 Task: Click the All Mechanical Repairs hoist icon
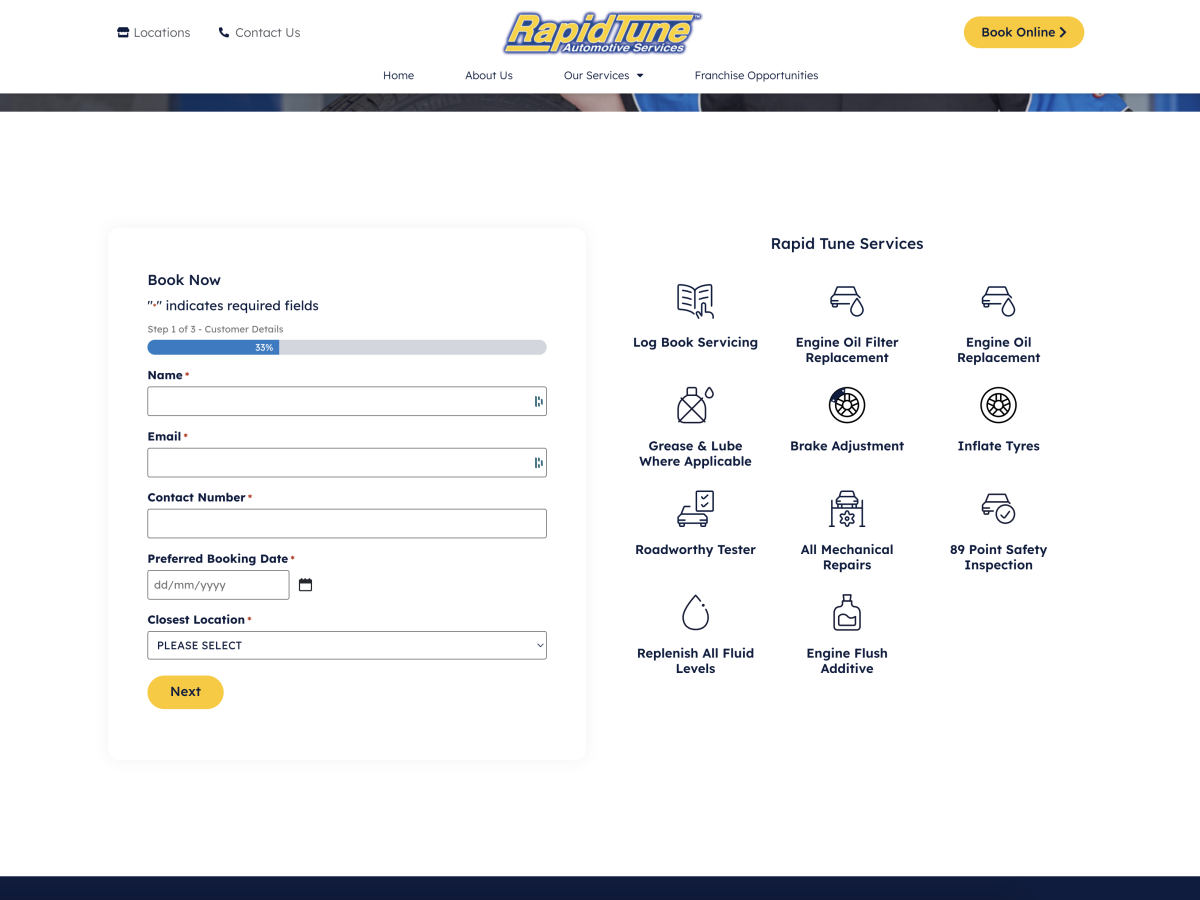(847, 509)
